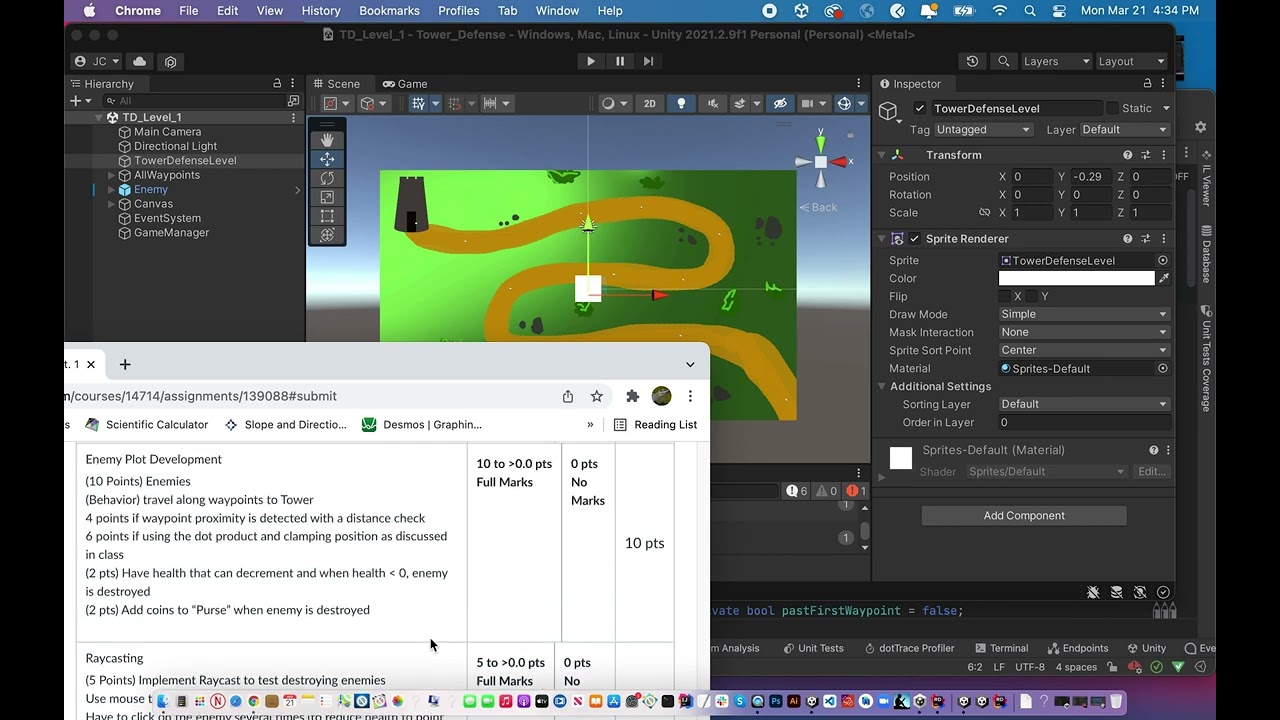Open Desmos Graphing bookmark

tap(422, 425)
